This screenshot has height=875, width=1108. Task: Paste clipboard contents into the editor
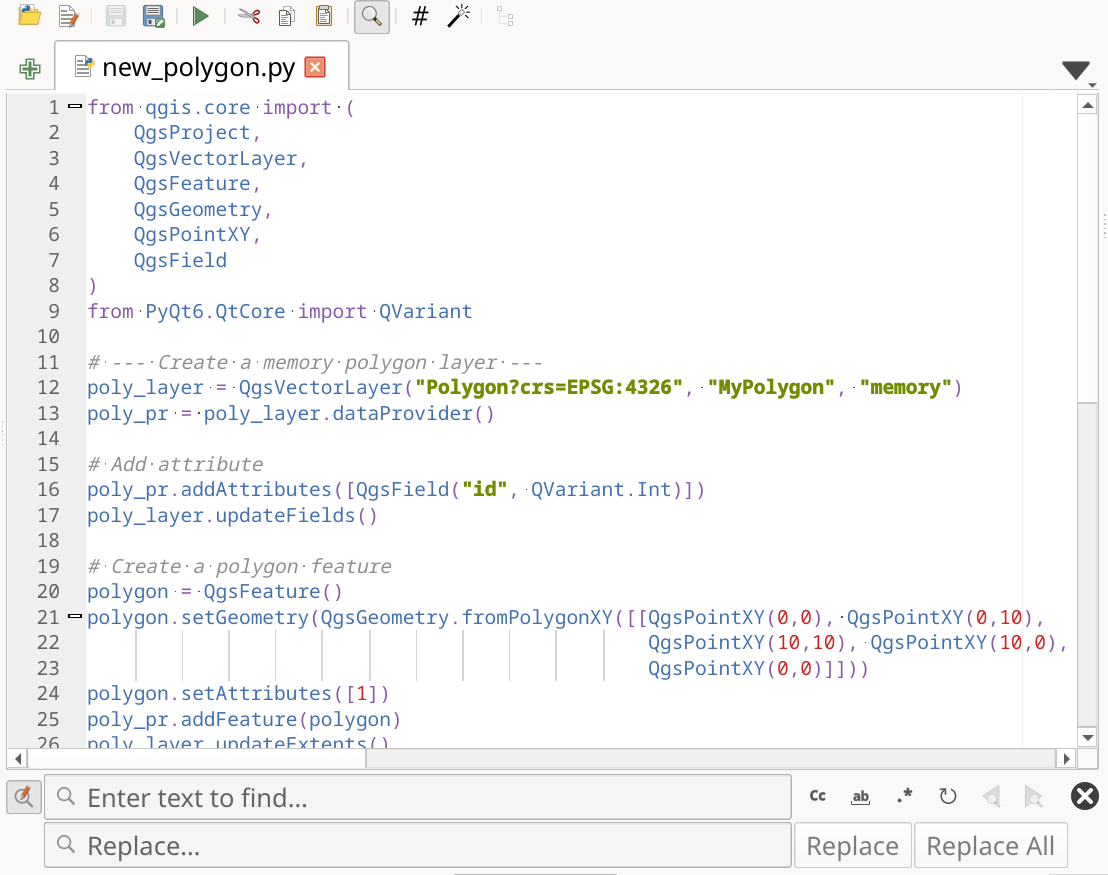(x=323, y=16)
